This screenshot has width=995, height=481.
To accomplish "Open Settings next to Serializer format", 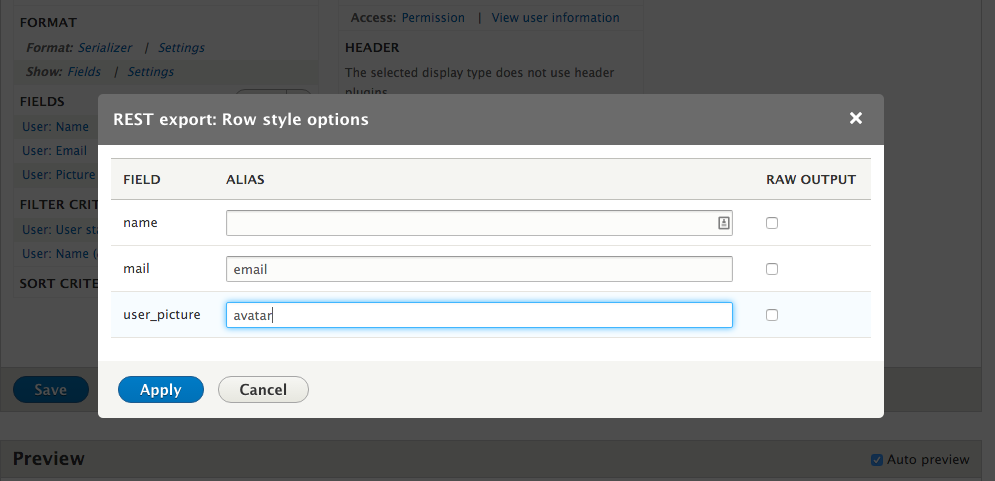I will click(181, 47).
